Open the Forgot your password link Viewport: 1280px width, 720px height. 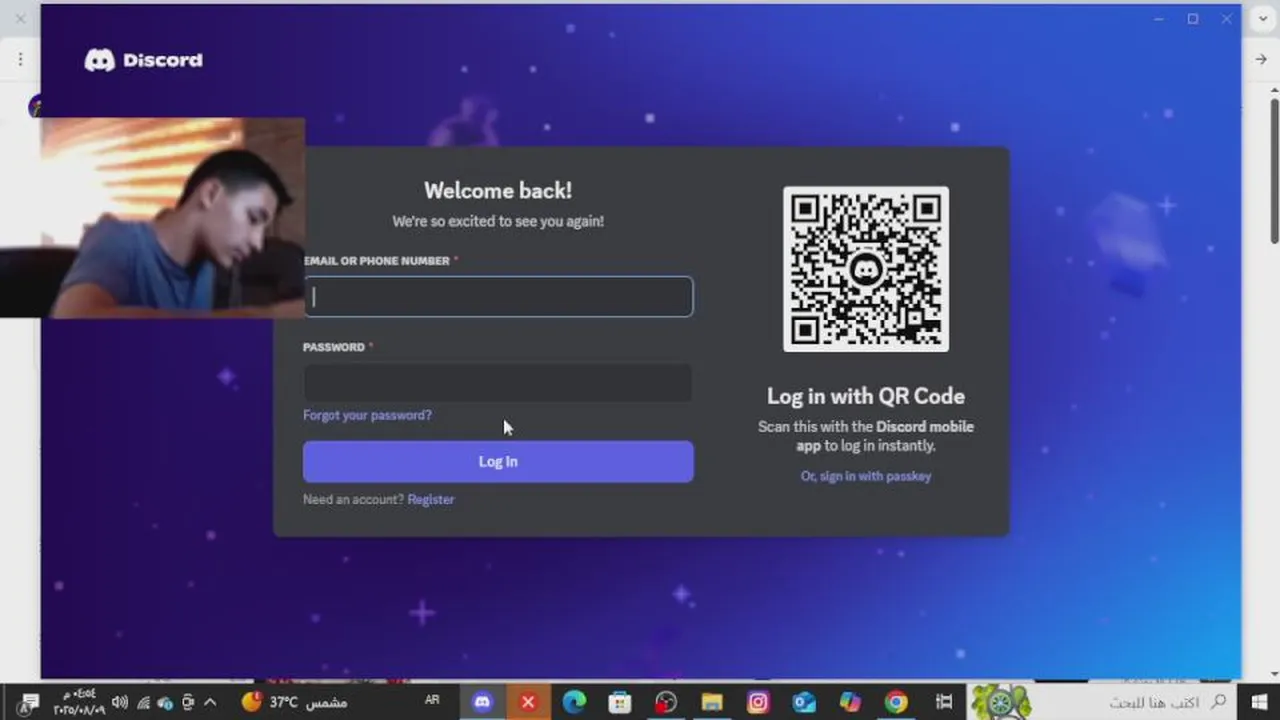click(x=367, y=415)
